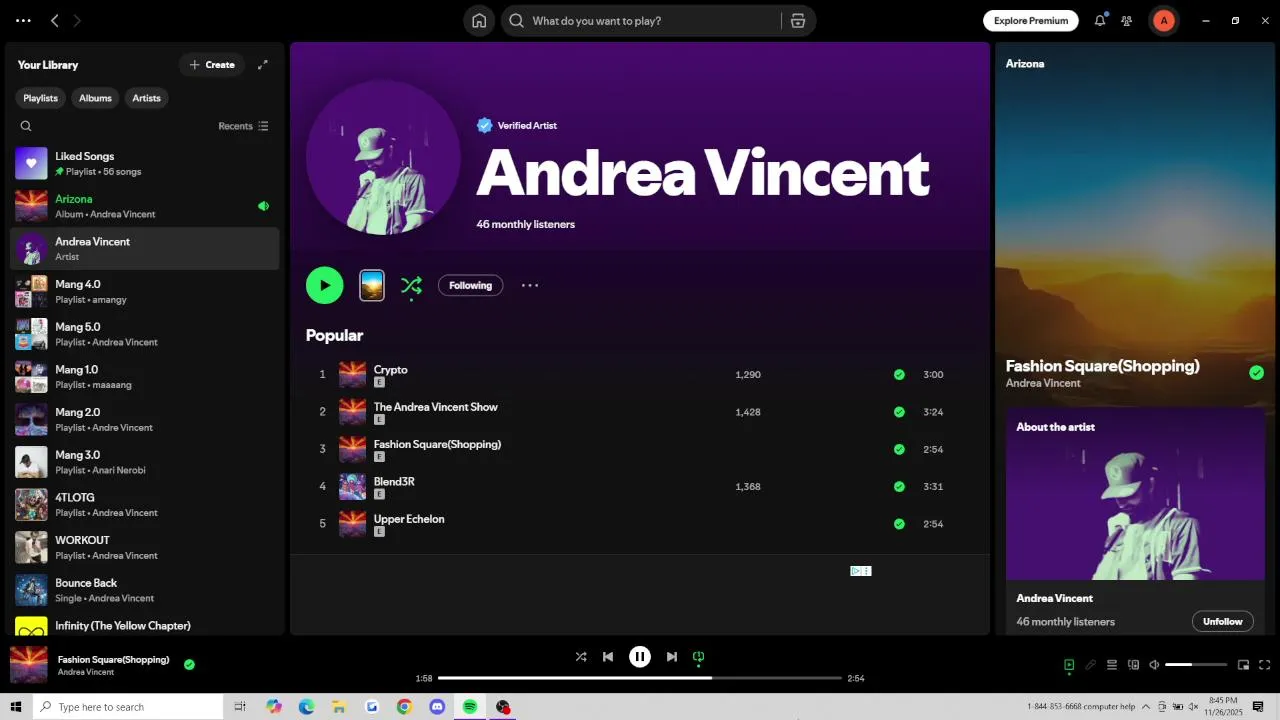
Task: Open Liked Songs playlist
Action: click(145, 163)
